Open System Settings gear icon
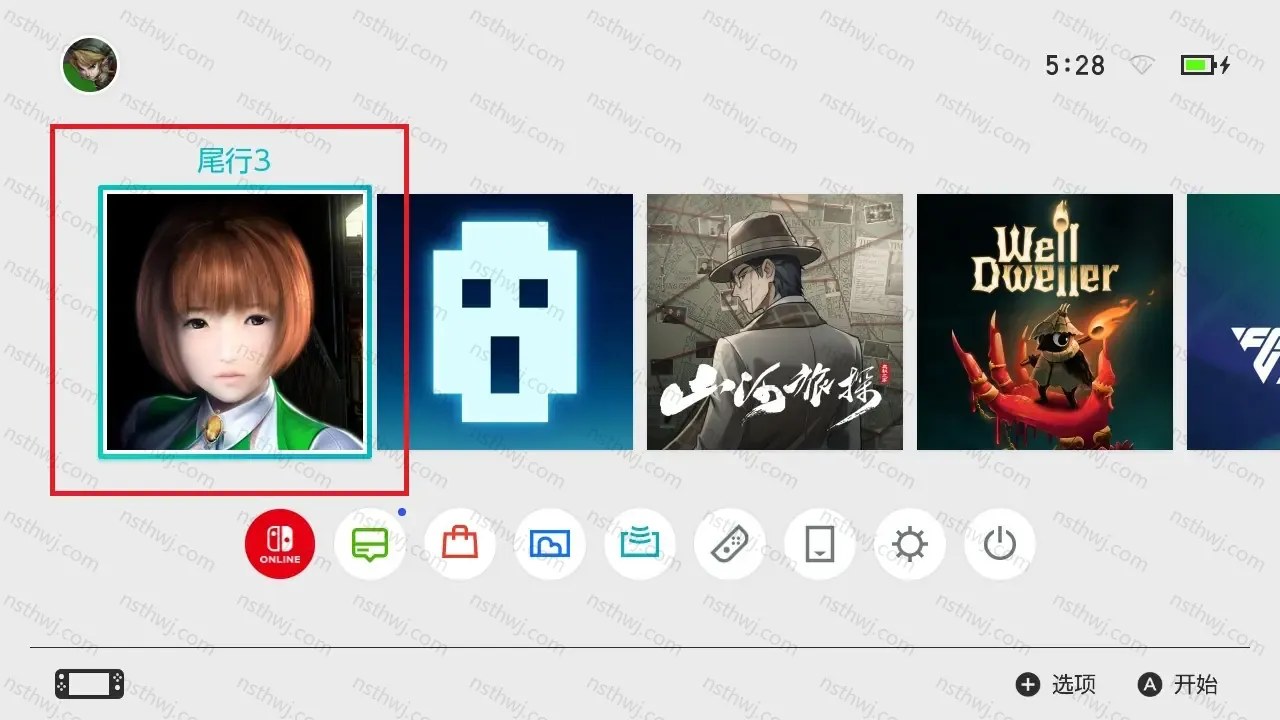This screenshot has height=720, width=1280. click(x=910, y=544)
